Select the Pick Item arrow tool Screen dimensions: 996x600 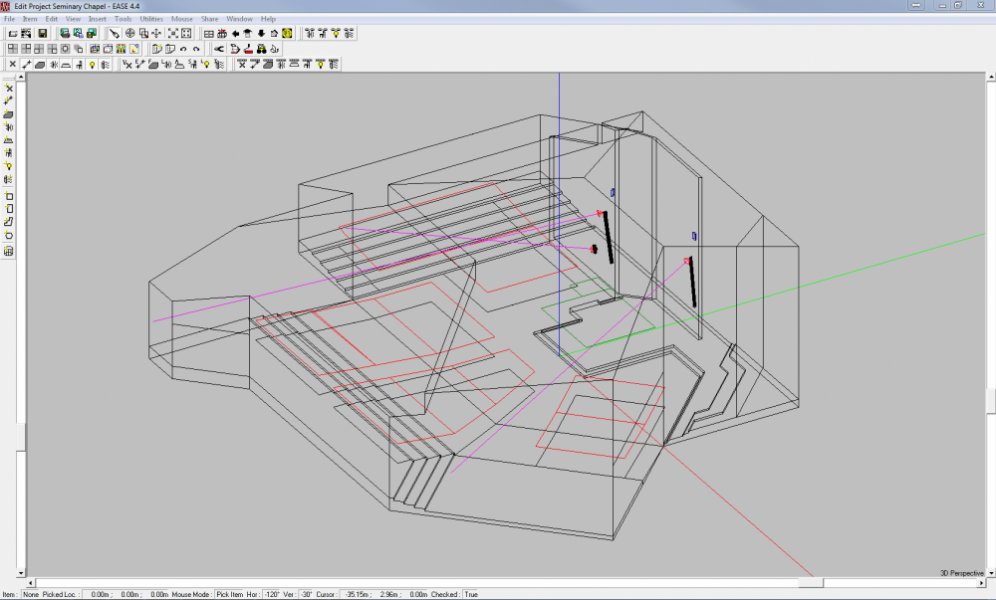(115, 33)
